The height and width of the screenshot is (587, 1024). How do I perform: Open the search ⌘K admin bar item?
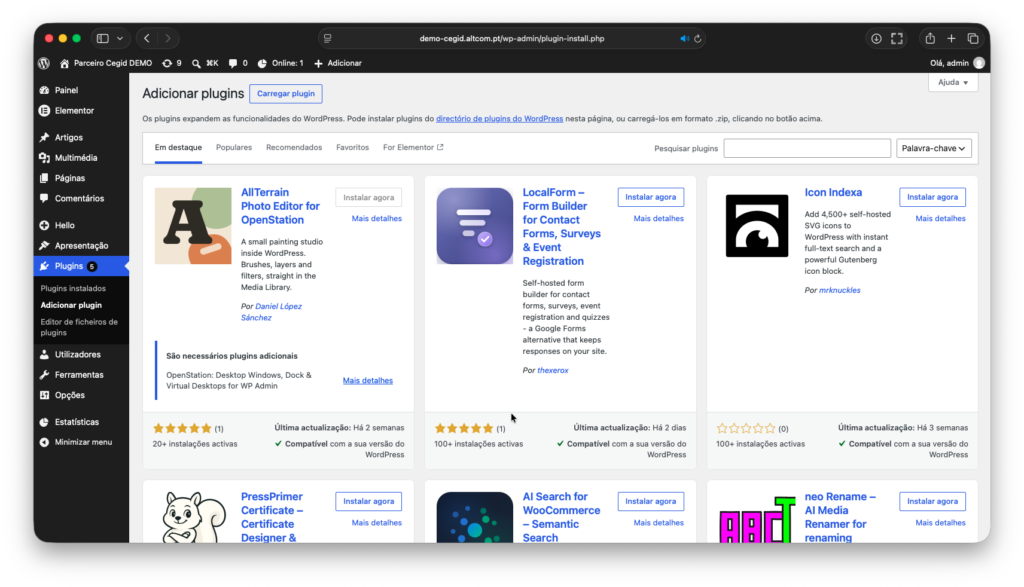point(205,63)
